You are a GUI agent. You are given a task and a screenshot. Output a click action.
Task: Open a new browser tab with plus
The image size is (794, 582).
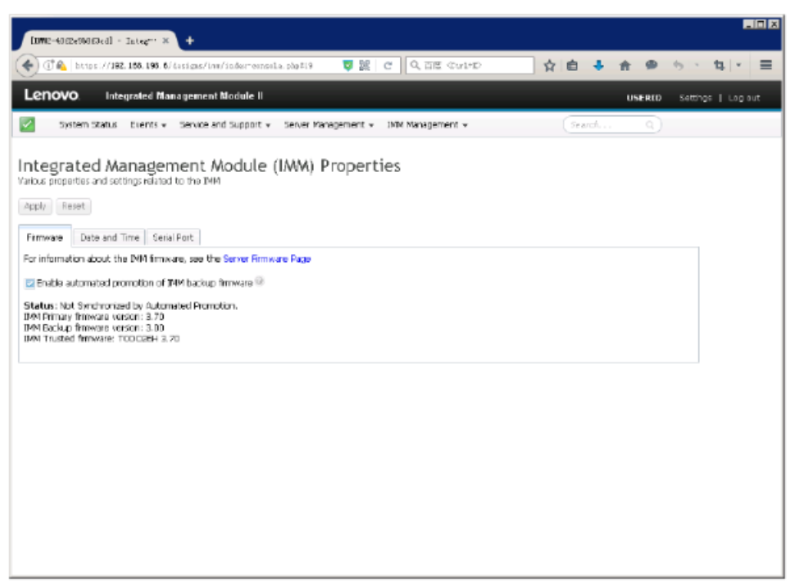190,41
